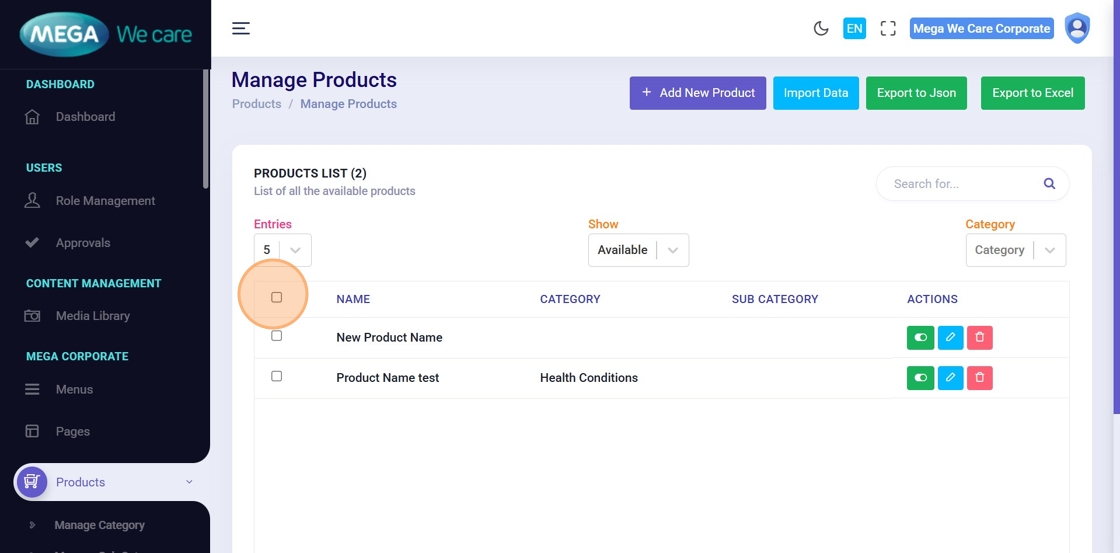Click the Export to Excel button

(1032, 93)
